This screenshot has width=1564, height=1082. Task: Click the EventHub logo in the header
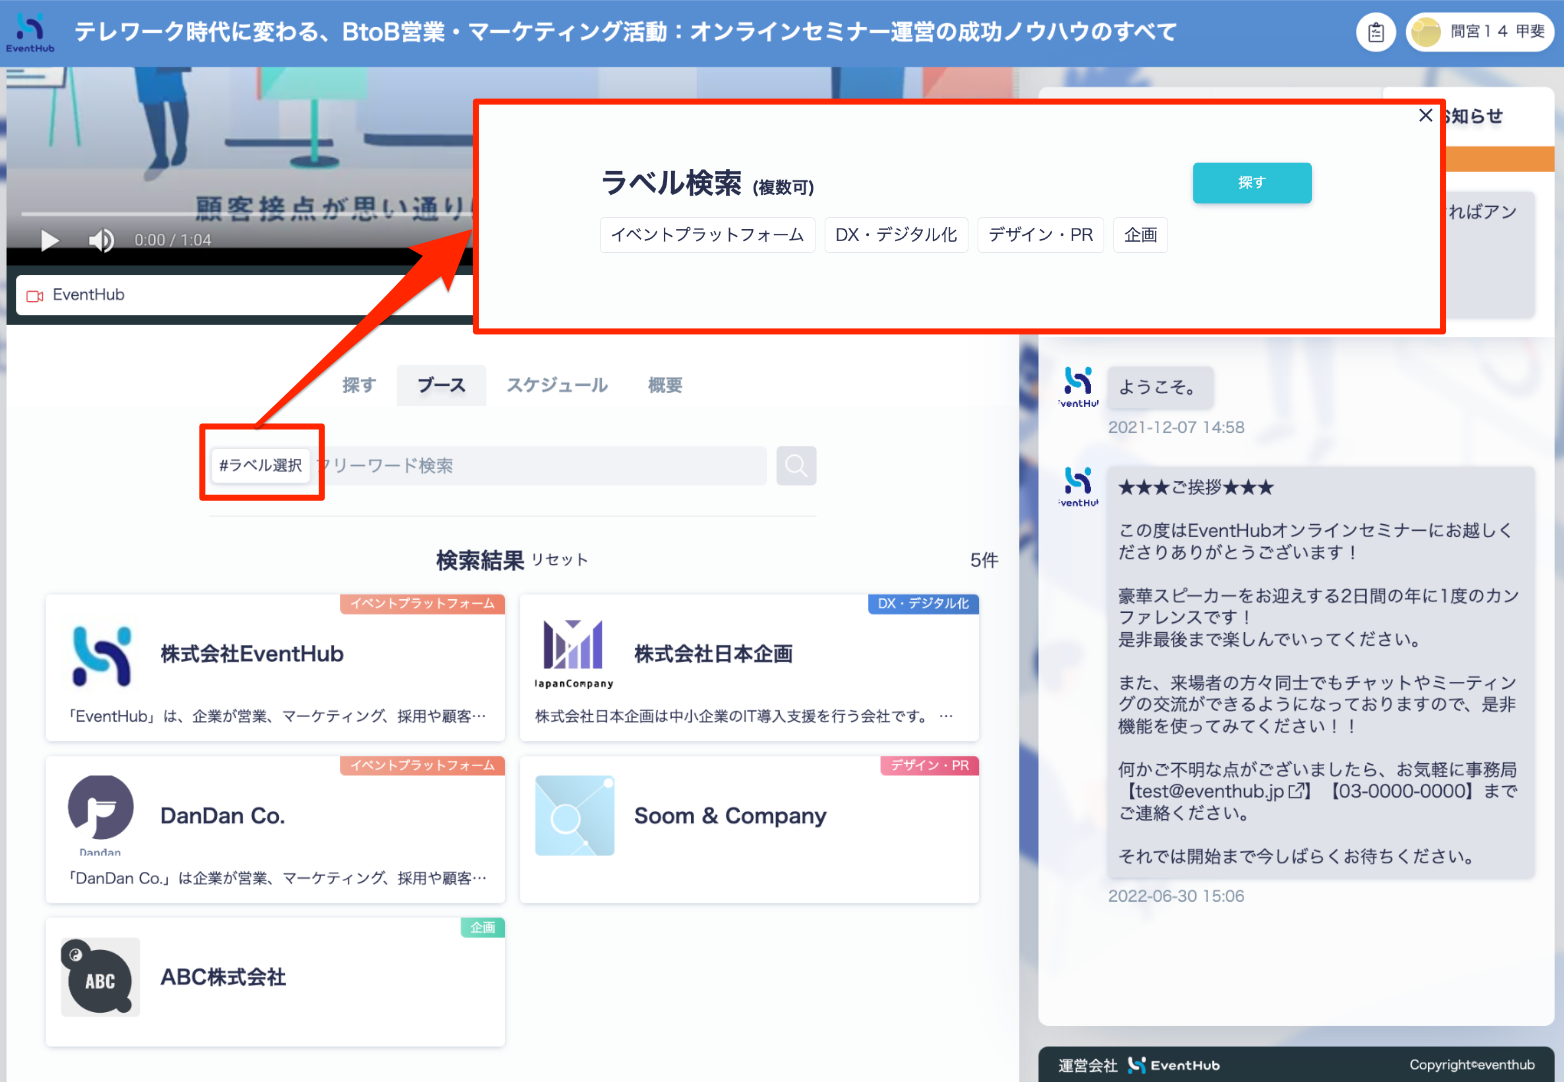point(30,32)
